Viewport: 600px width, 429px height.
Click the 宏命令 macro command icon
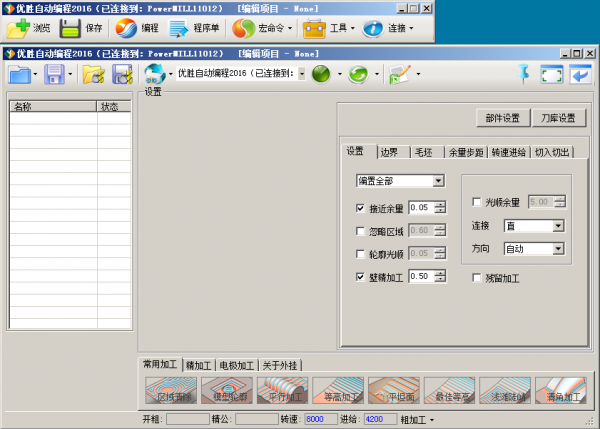click(x=243, y=28)
